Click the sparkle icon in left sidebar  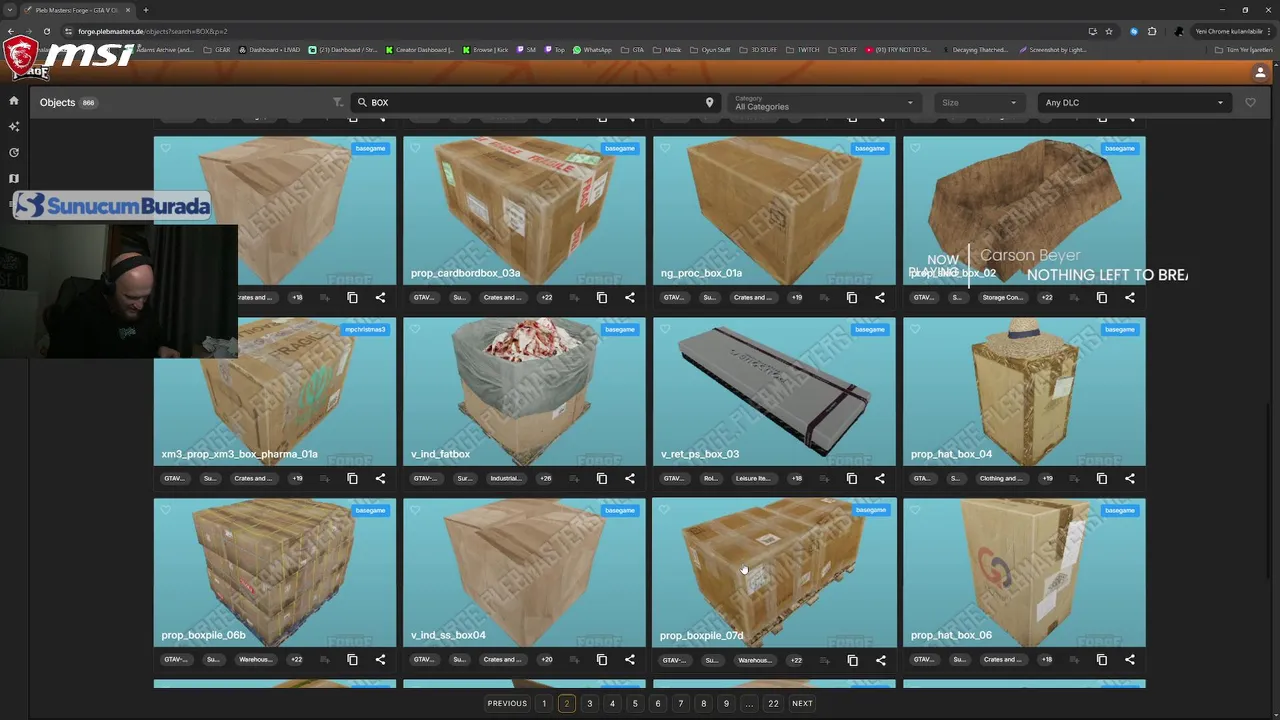coord(14,126)
